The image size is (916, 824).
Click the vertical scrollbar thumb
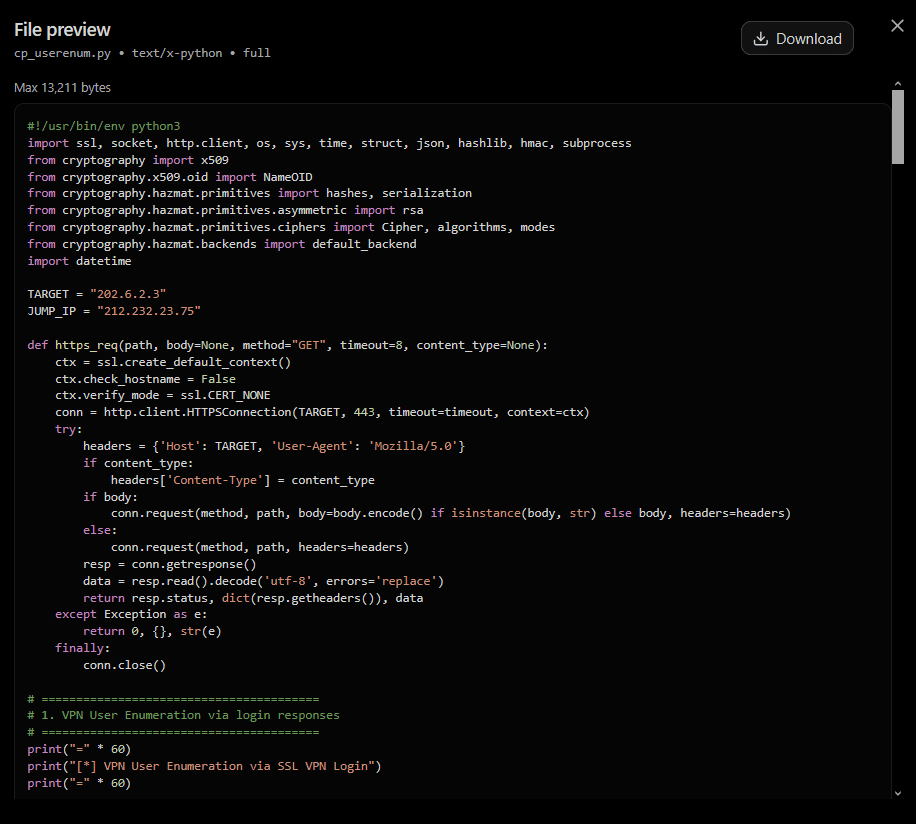(x=898, y=127)
